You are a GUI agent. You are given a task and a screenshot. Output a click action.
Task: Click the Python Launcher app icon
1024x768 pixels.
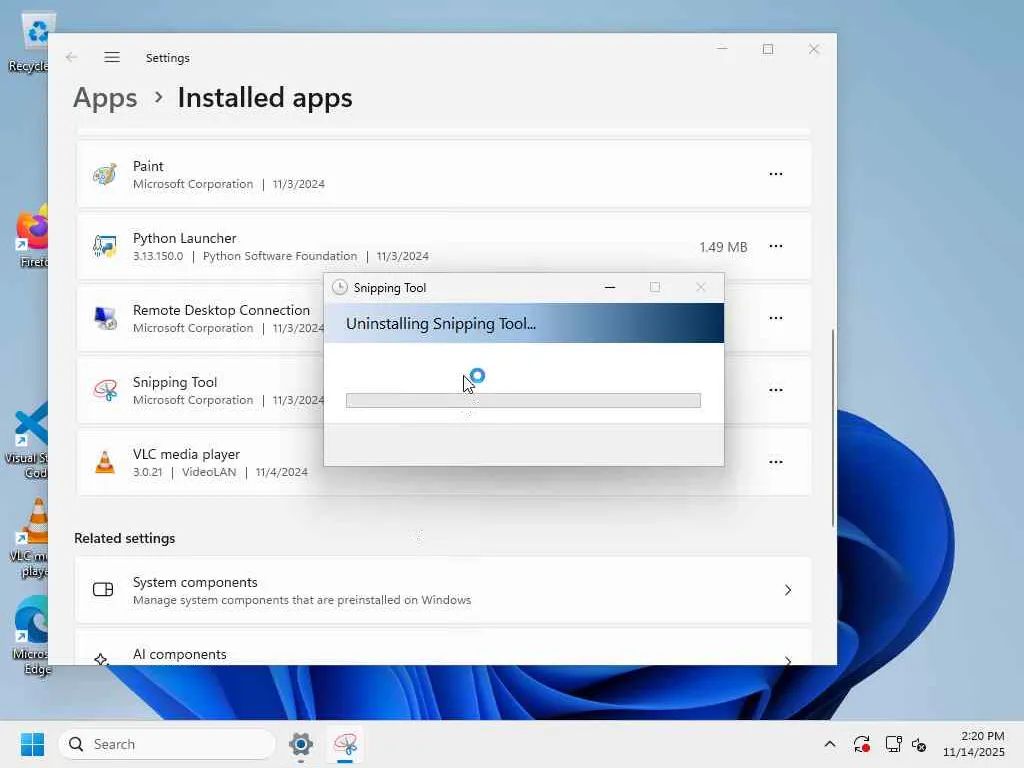tap(105, 246)
